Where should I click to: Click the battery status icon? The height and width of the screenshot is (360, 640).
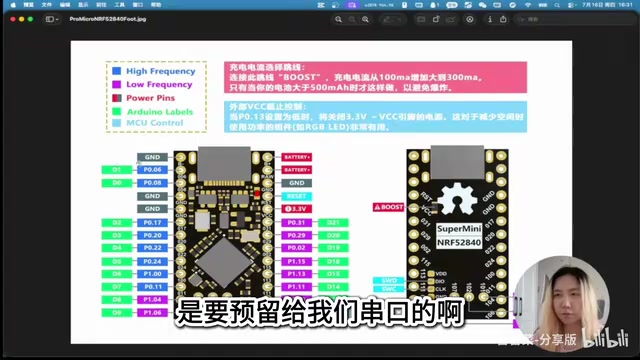click(543, 5)
